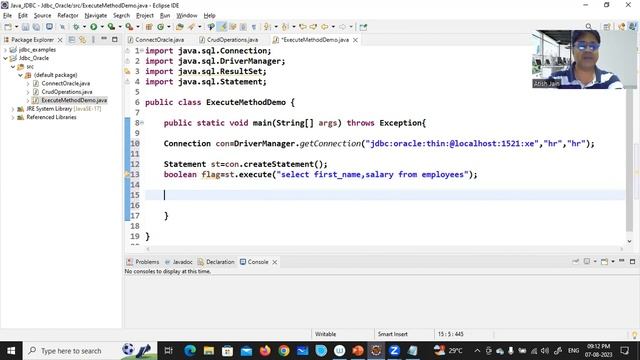Click the Save toolbar icon
This screenshot has width=640, height=360.
click(x=25, y=27)
